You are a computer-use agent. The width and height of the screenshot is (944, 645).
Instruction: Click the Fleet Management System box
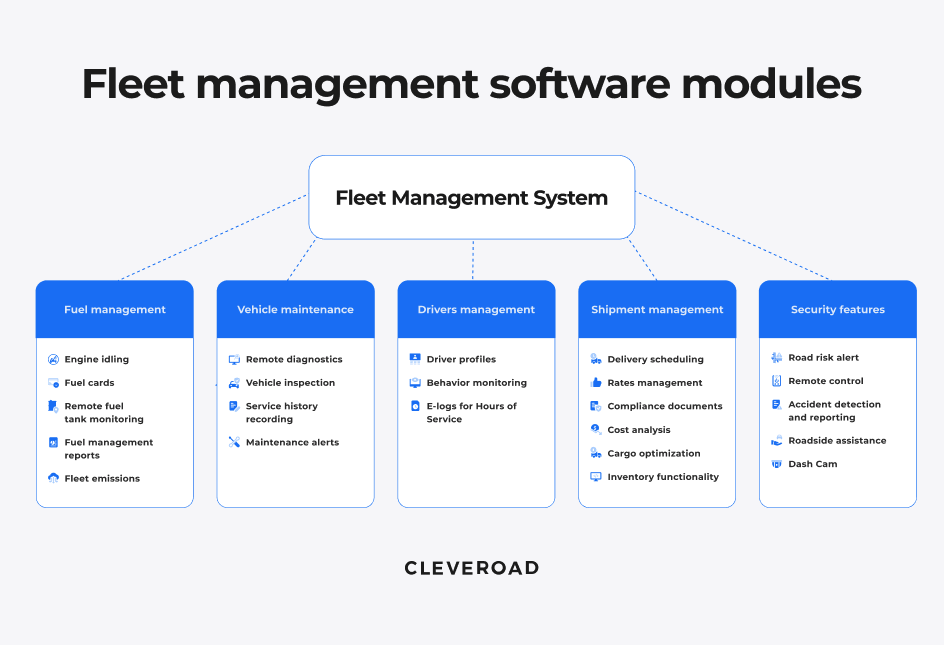click(472, 198)
